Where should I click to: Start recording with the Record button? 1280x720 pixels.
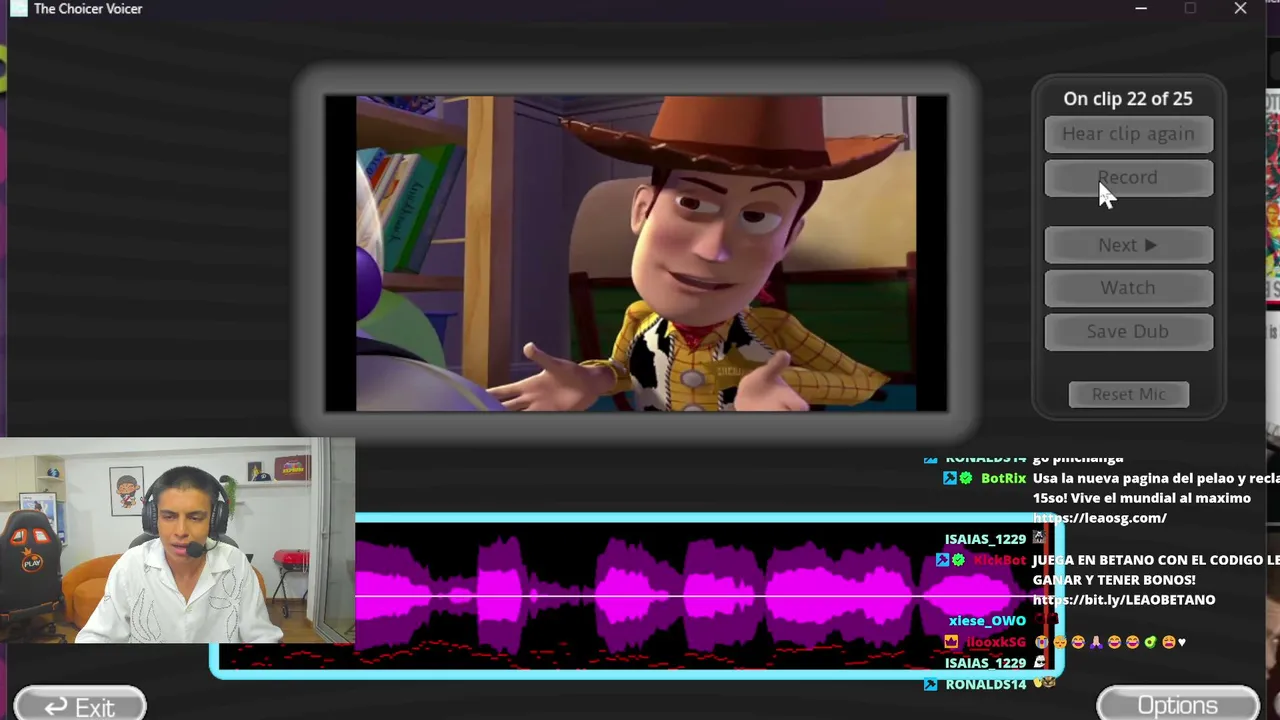[x=1128, y=178]
